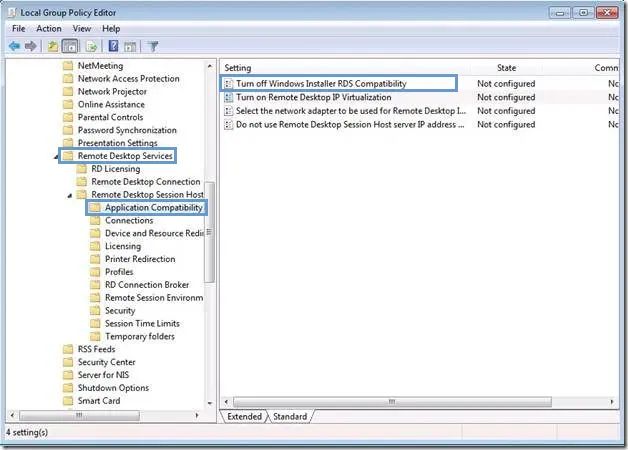The image size is (628, 450).
Task: Open the View menu
Action: pyautogui.click(x=82, y=29)
